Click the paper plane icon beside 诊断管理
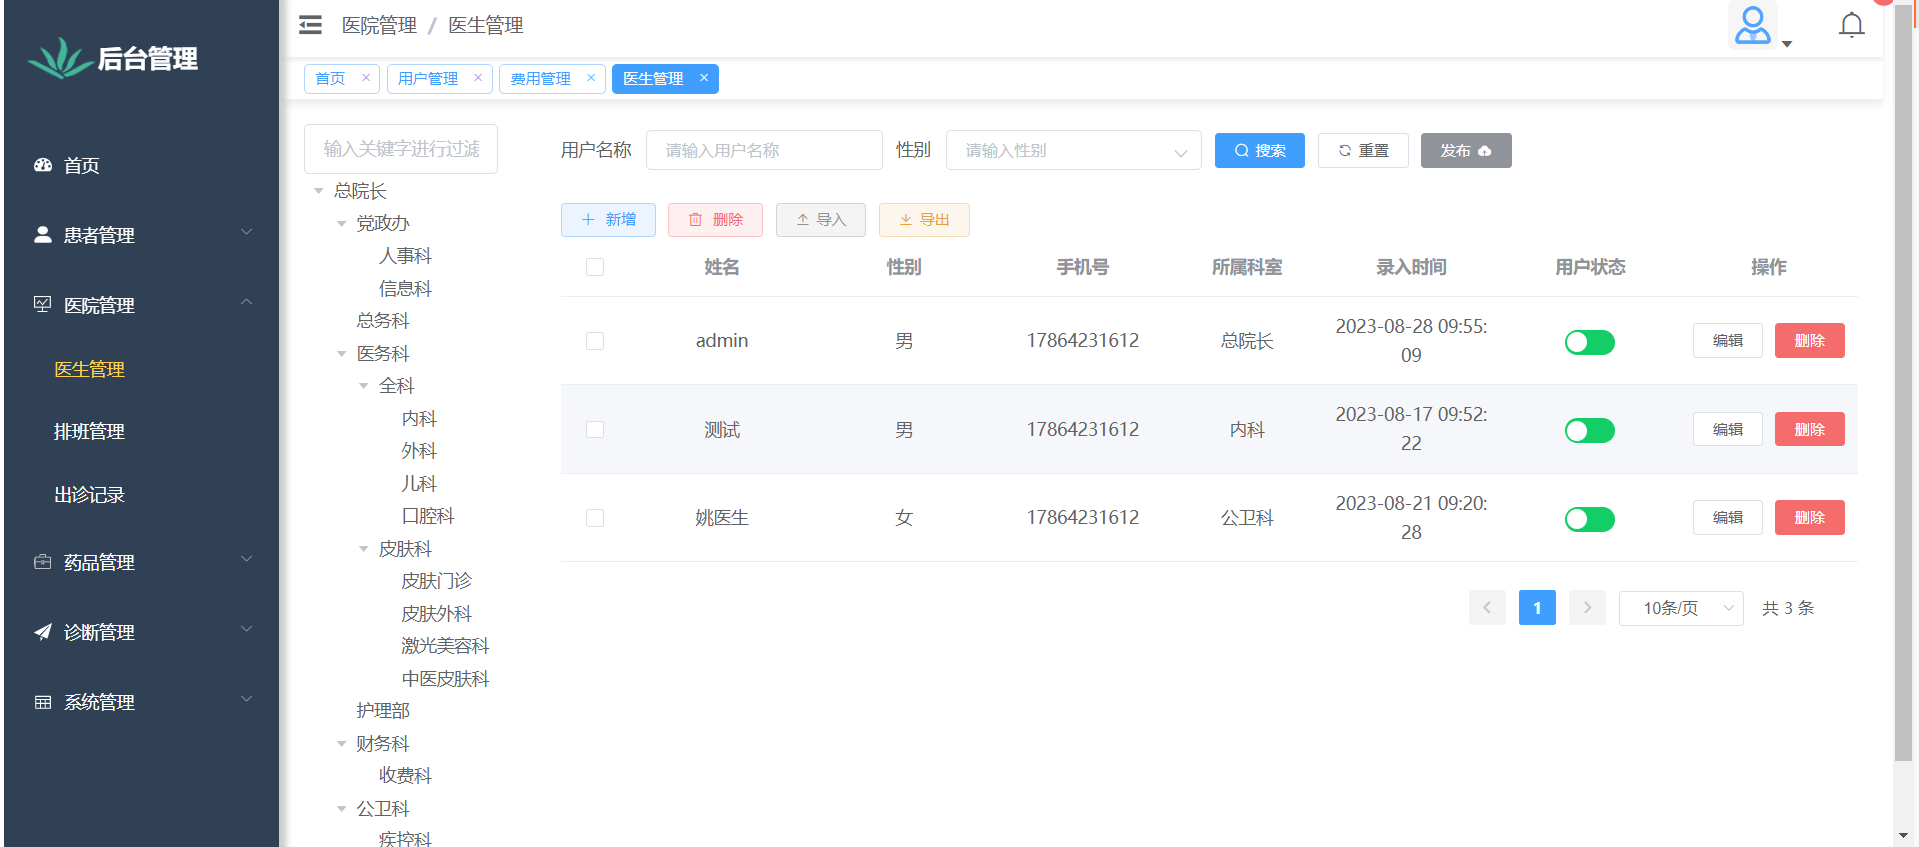 click(x=43, y=632)
